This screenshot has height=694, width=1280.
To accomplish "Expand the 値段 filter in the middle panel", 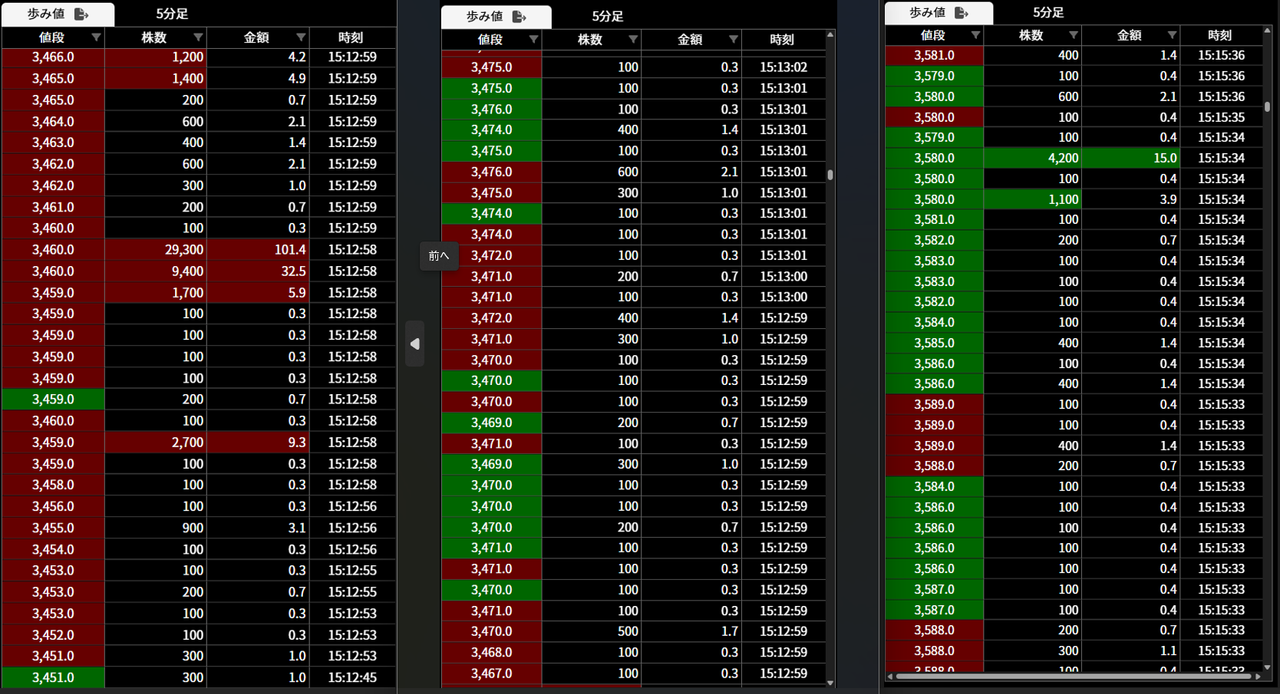I will pos(533,40).
